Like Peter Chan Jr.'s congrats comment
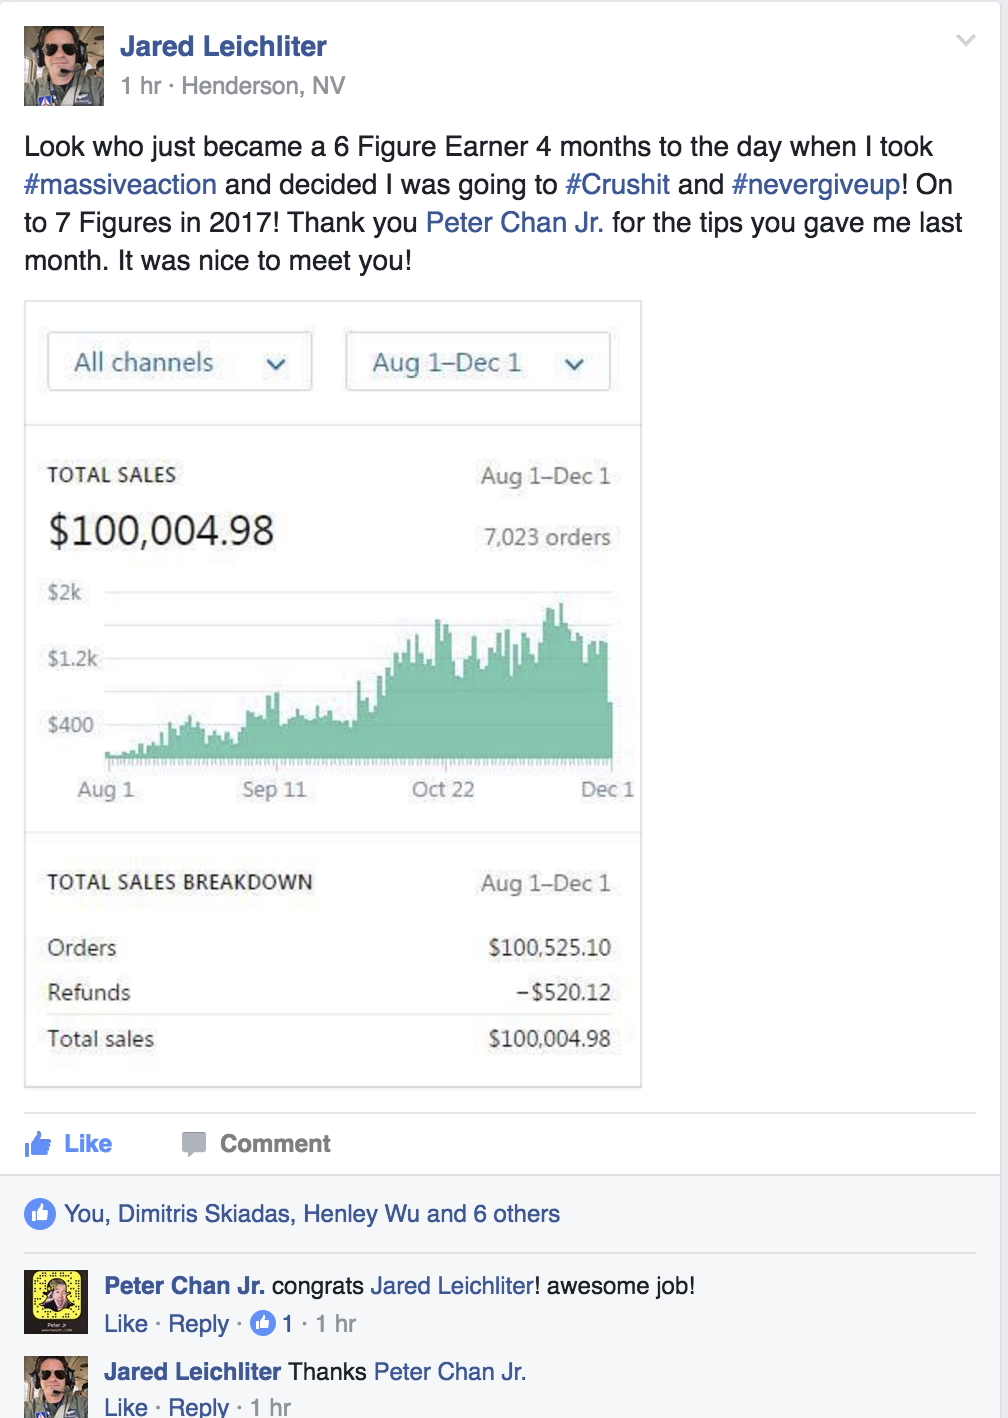 tap(126, 1324)
